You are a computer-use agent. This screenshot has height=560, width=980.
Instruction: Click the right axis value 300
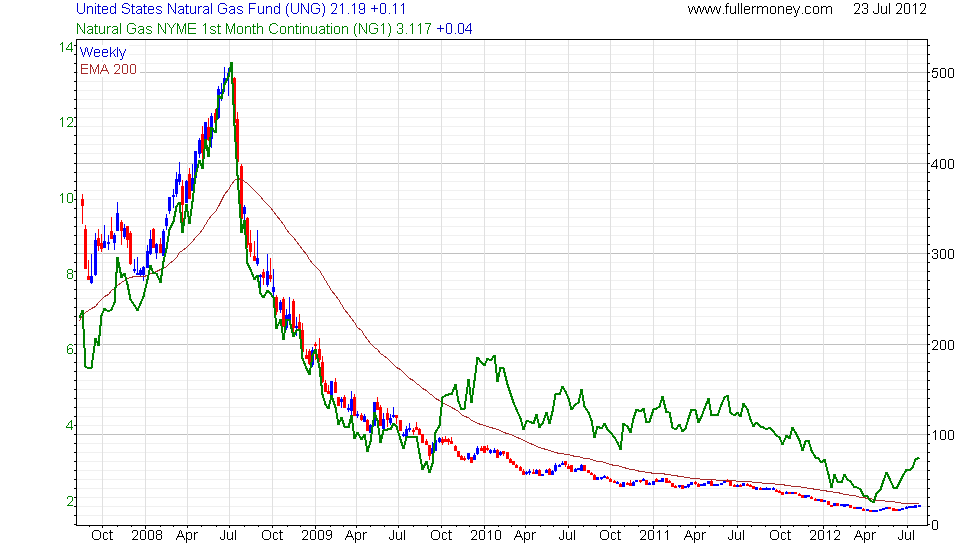point(943,254)
